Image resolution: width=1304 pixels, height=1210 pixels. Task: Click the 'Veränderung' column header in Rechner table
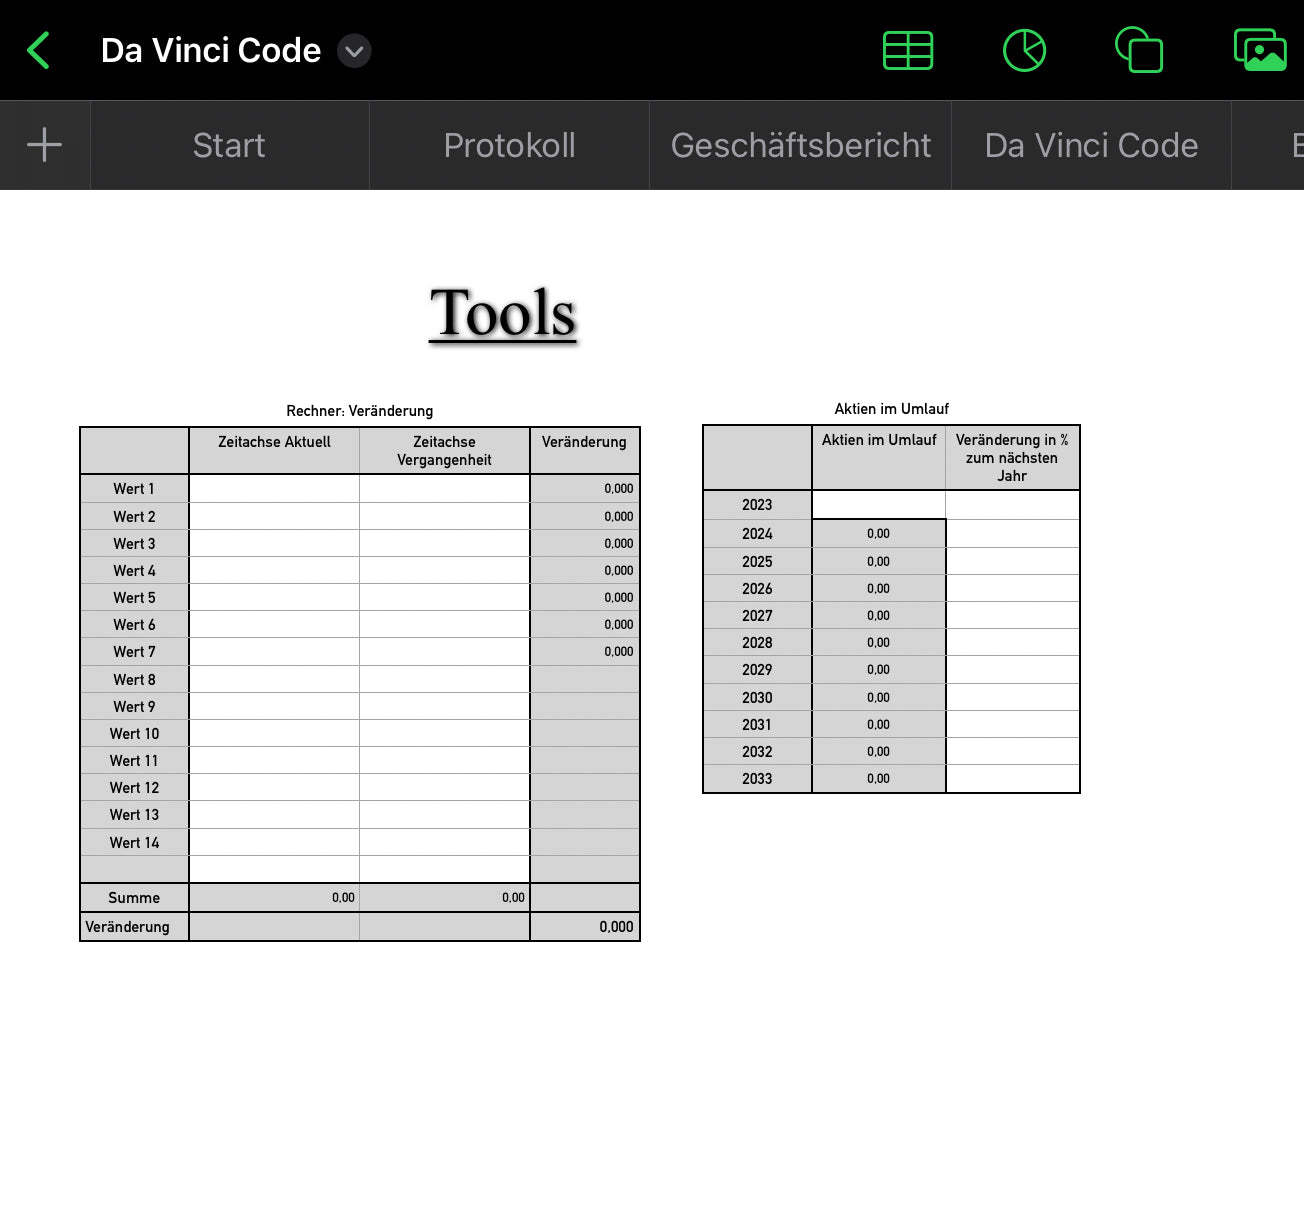584,451
